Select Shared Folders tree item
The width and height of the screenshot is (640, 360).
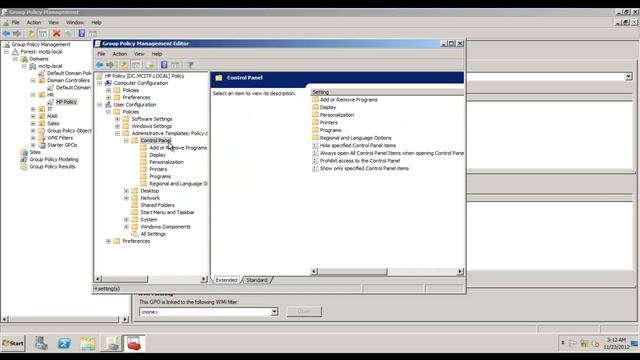158,205
